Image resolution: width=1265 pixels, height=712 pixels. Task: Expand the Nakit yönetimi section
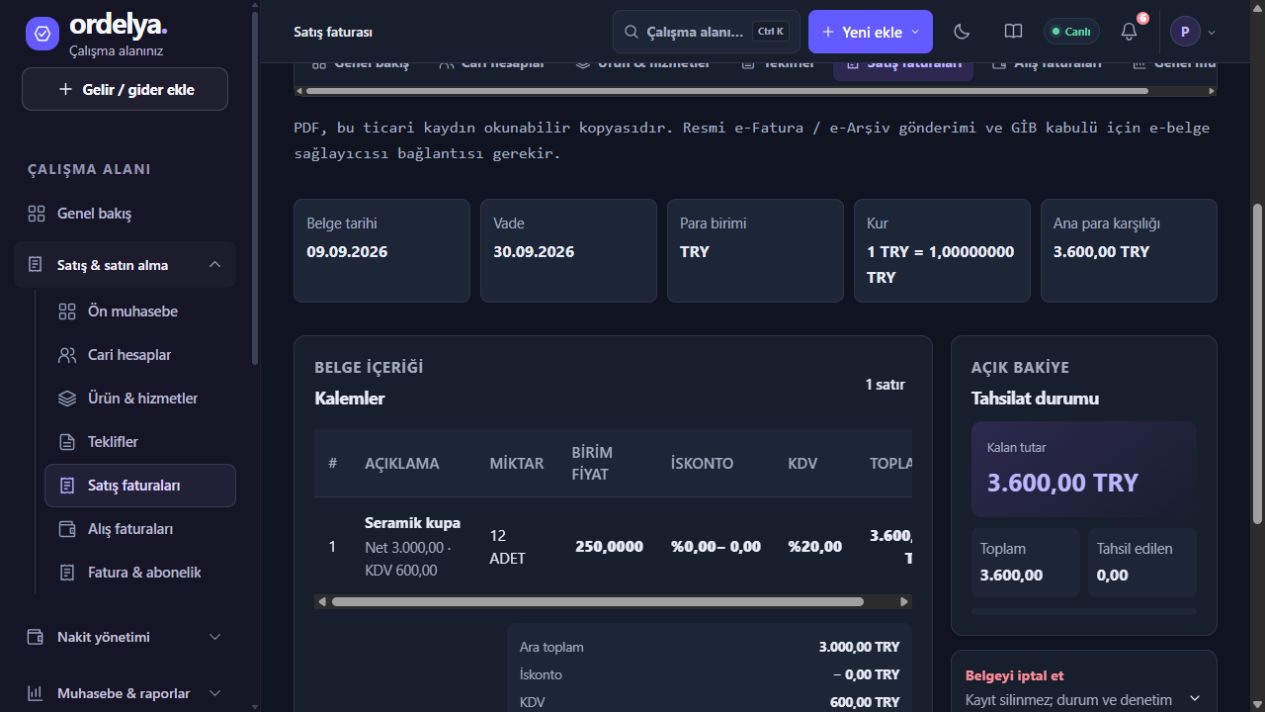(x=215, y=637)
